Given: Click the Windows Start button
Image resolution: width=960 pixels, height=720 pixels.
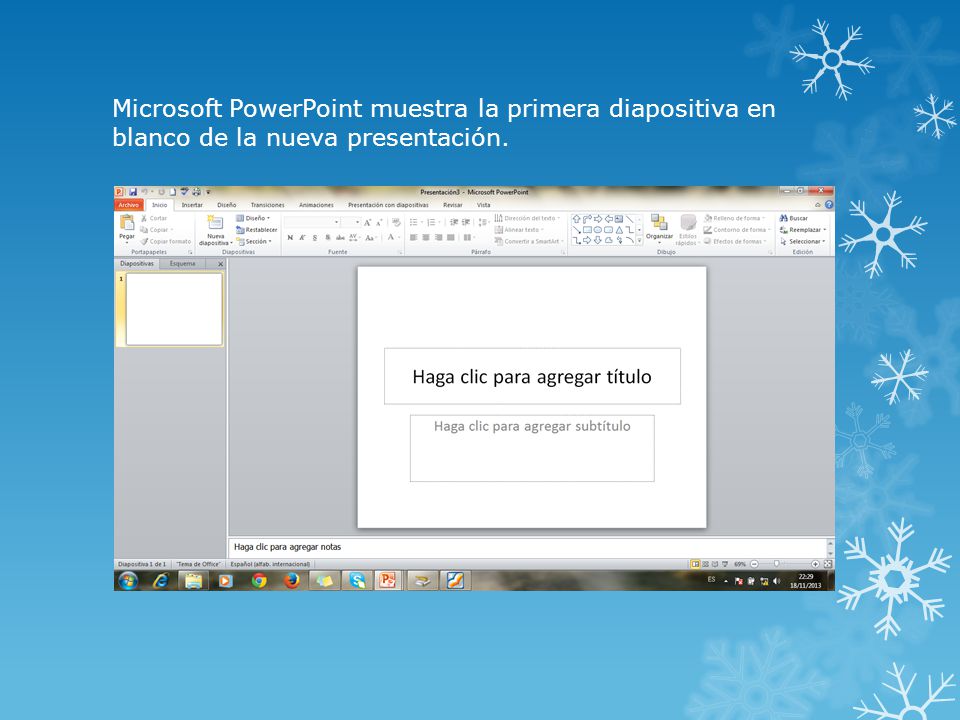Looking at the screenshot, I should (x=128, y=580).
